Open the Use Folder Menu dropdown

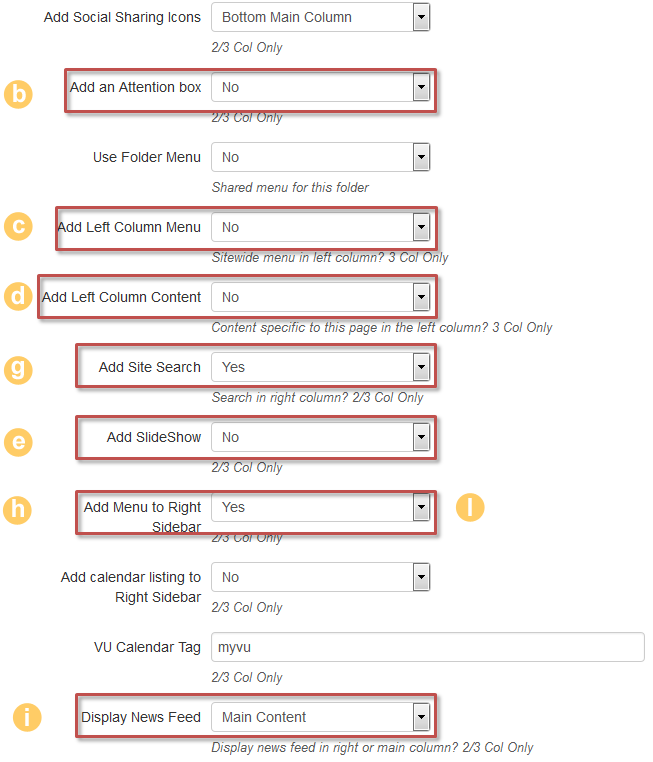pos(320,157)
